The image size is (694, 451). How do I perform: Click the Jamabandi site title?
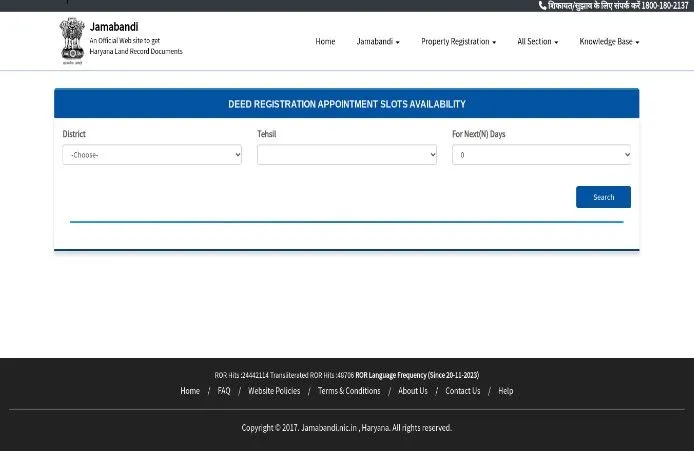[x=114, y=27]
